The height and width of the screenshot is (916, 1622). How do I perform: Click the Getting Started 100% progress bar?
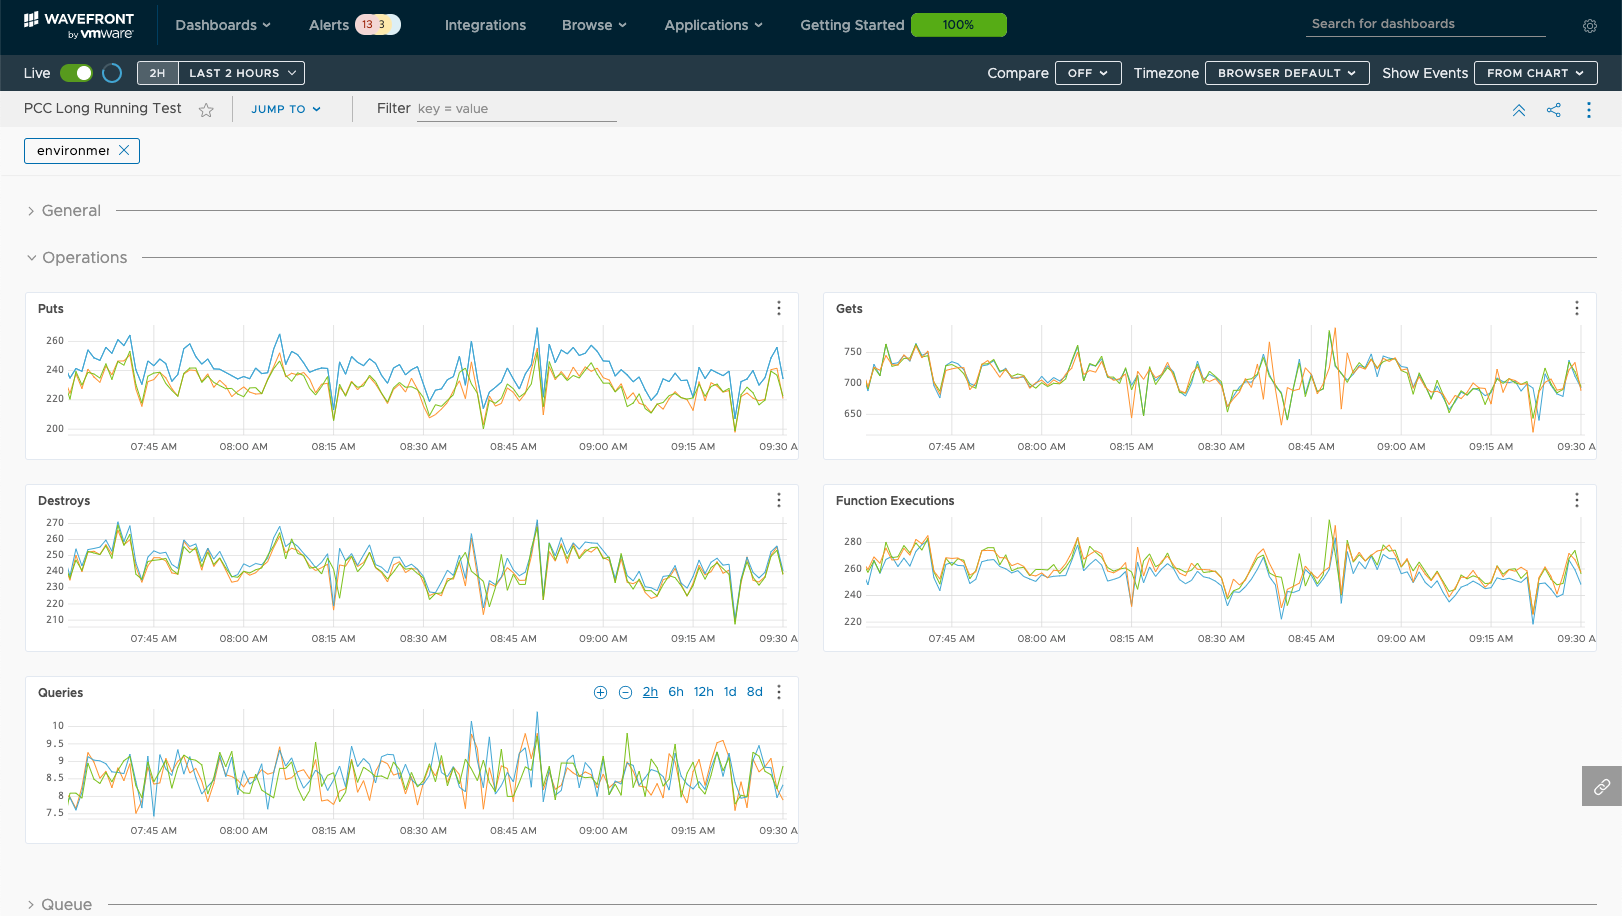(x=958, y=25)
